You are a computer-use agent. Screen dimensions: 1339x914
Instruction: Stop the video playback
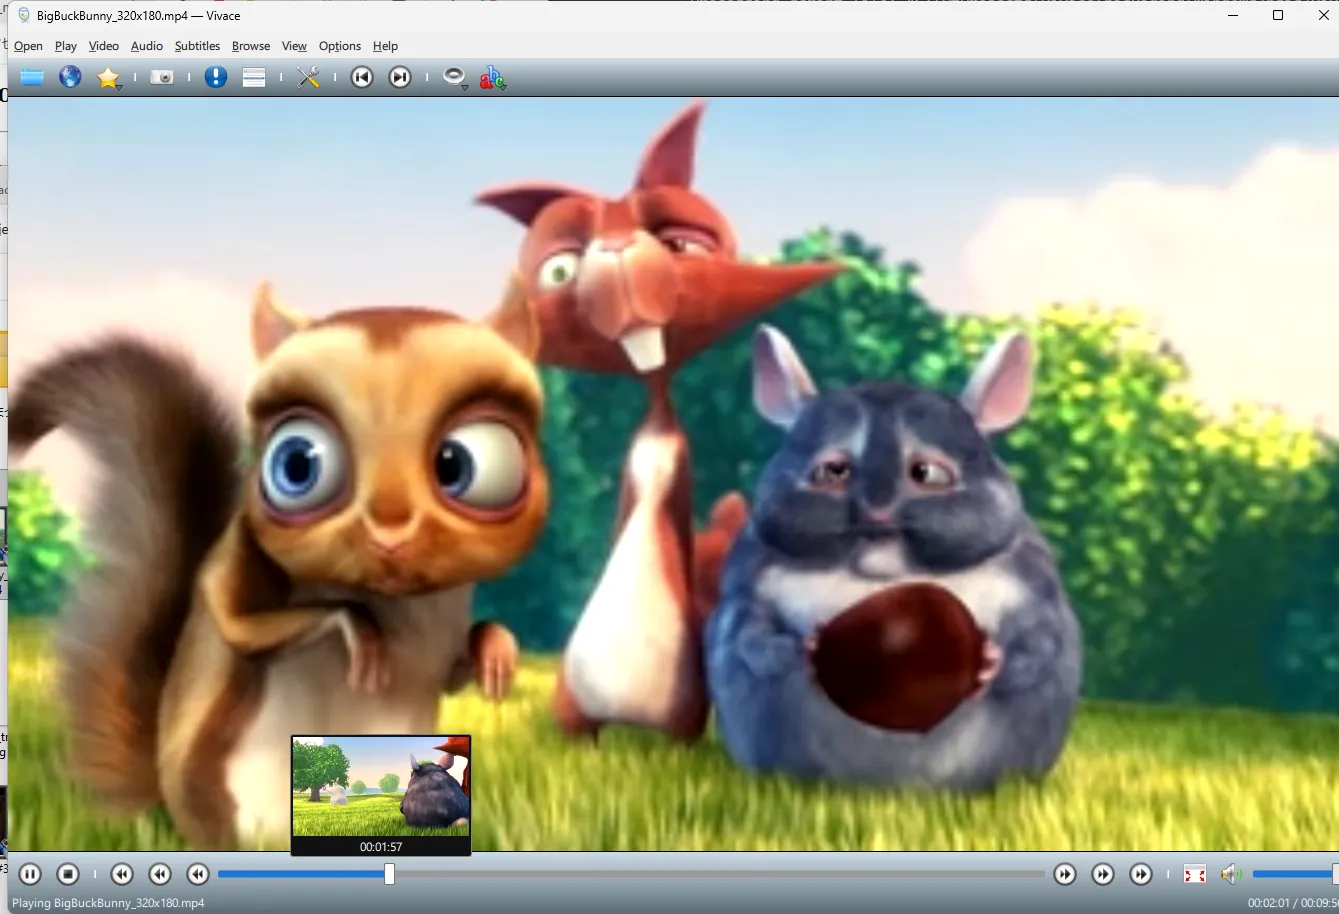tap(68, 874)
